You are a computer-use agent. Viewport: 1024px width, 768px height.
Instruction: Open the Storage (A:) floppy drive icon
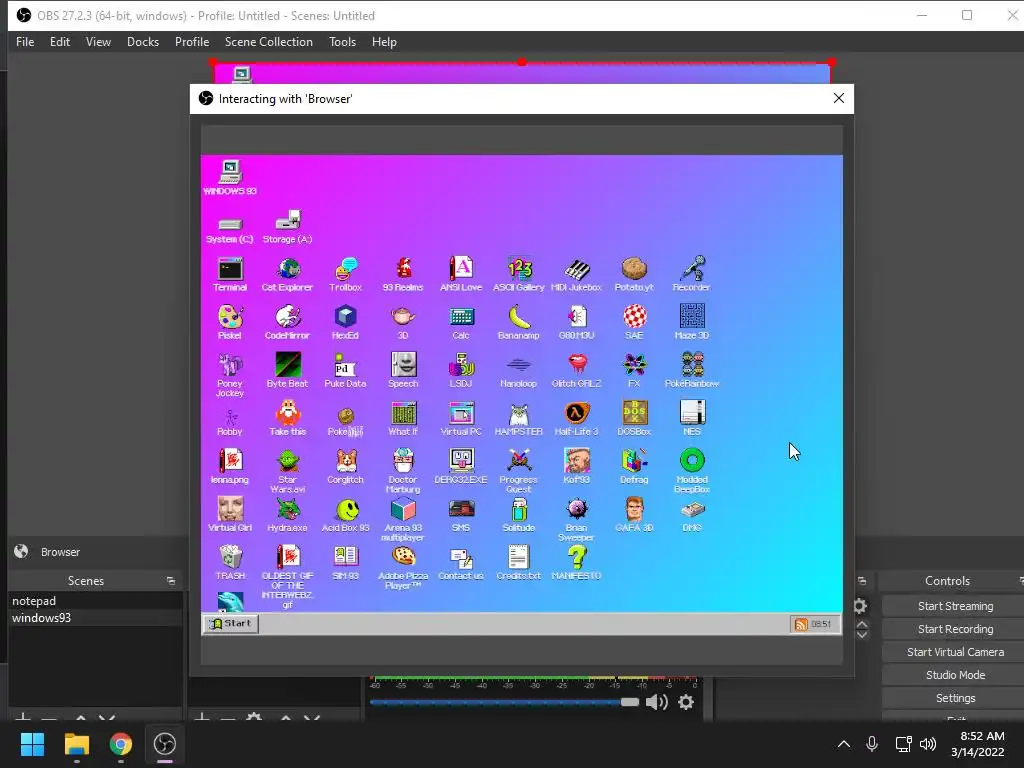(x=287, y=227)
